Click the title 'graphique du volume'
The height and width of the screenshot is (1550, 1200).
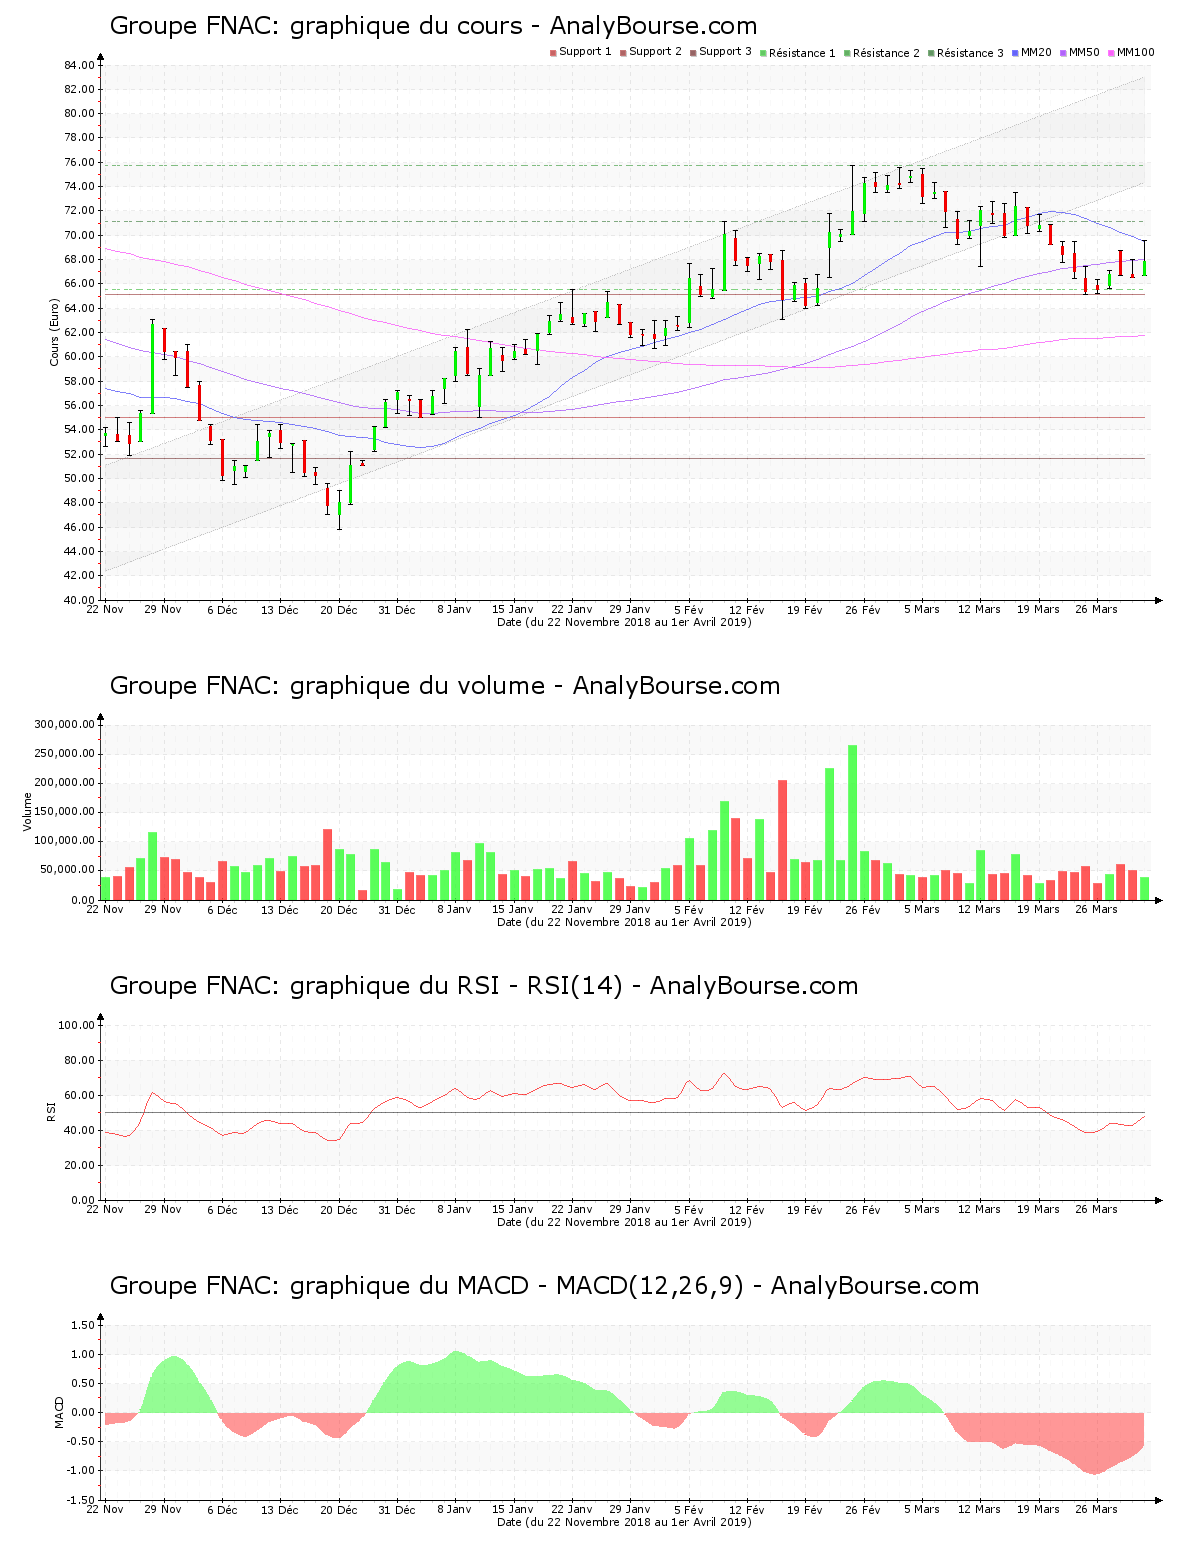(417, 686)
